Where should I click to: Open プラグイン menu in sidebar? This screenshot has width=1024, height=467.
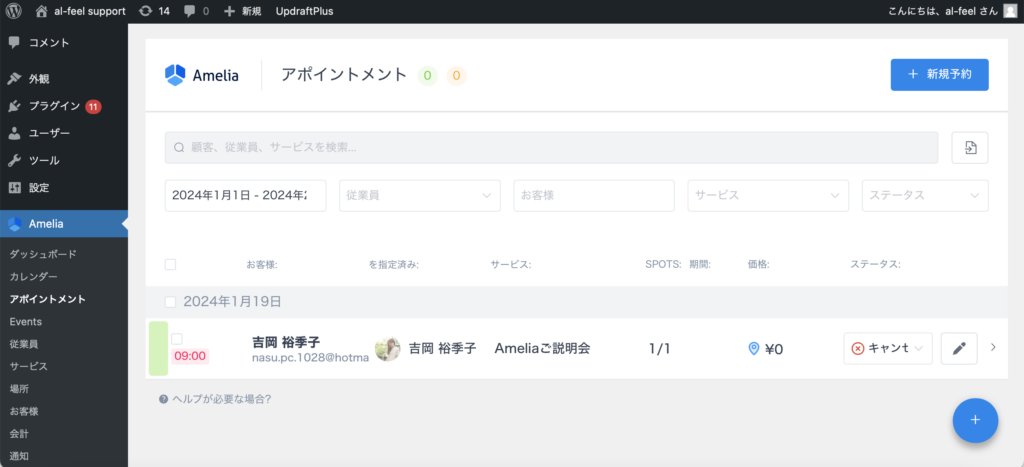(x=54, y=106)
